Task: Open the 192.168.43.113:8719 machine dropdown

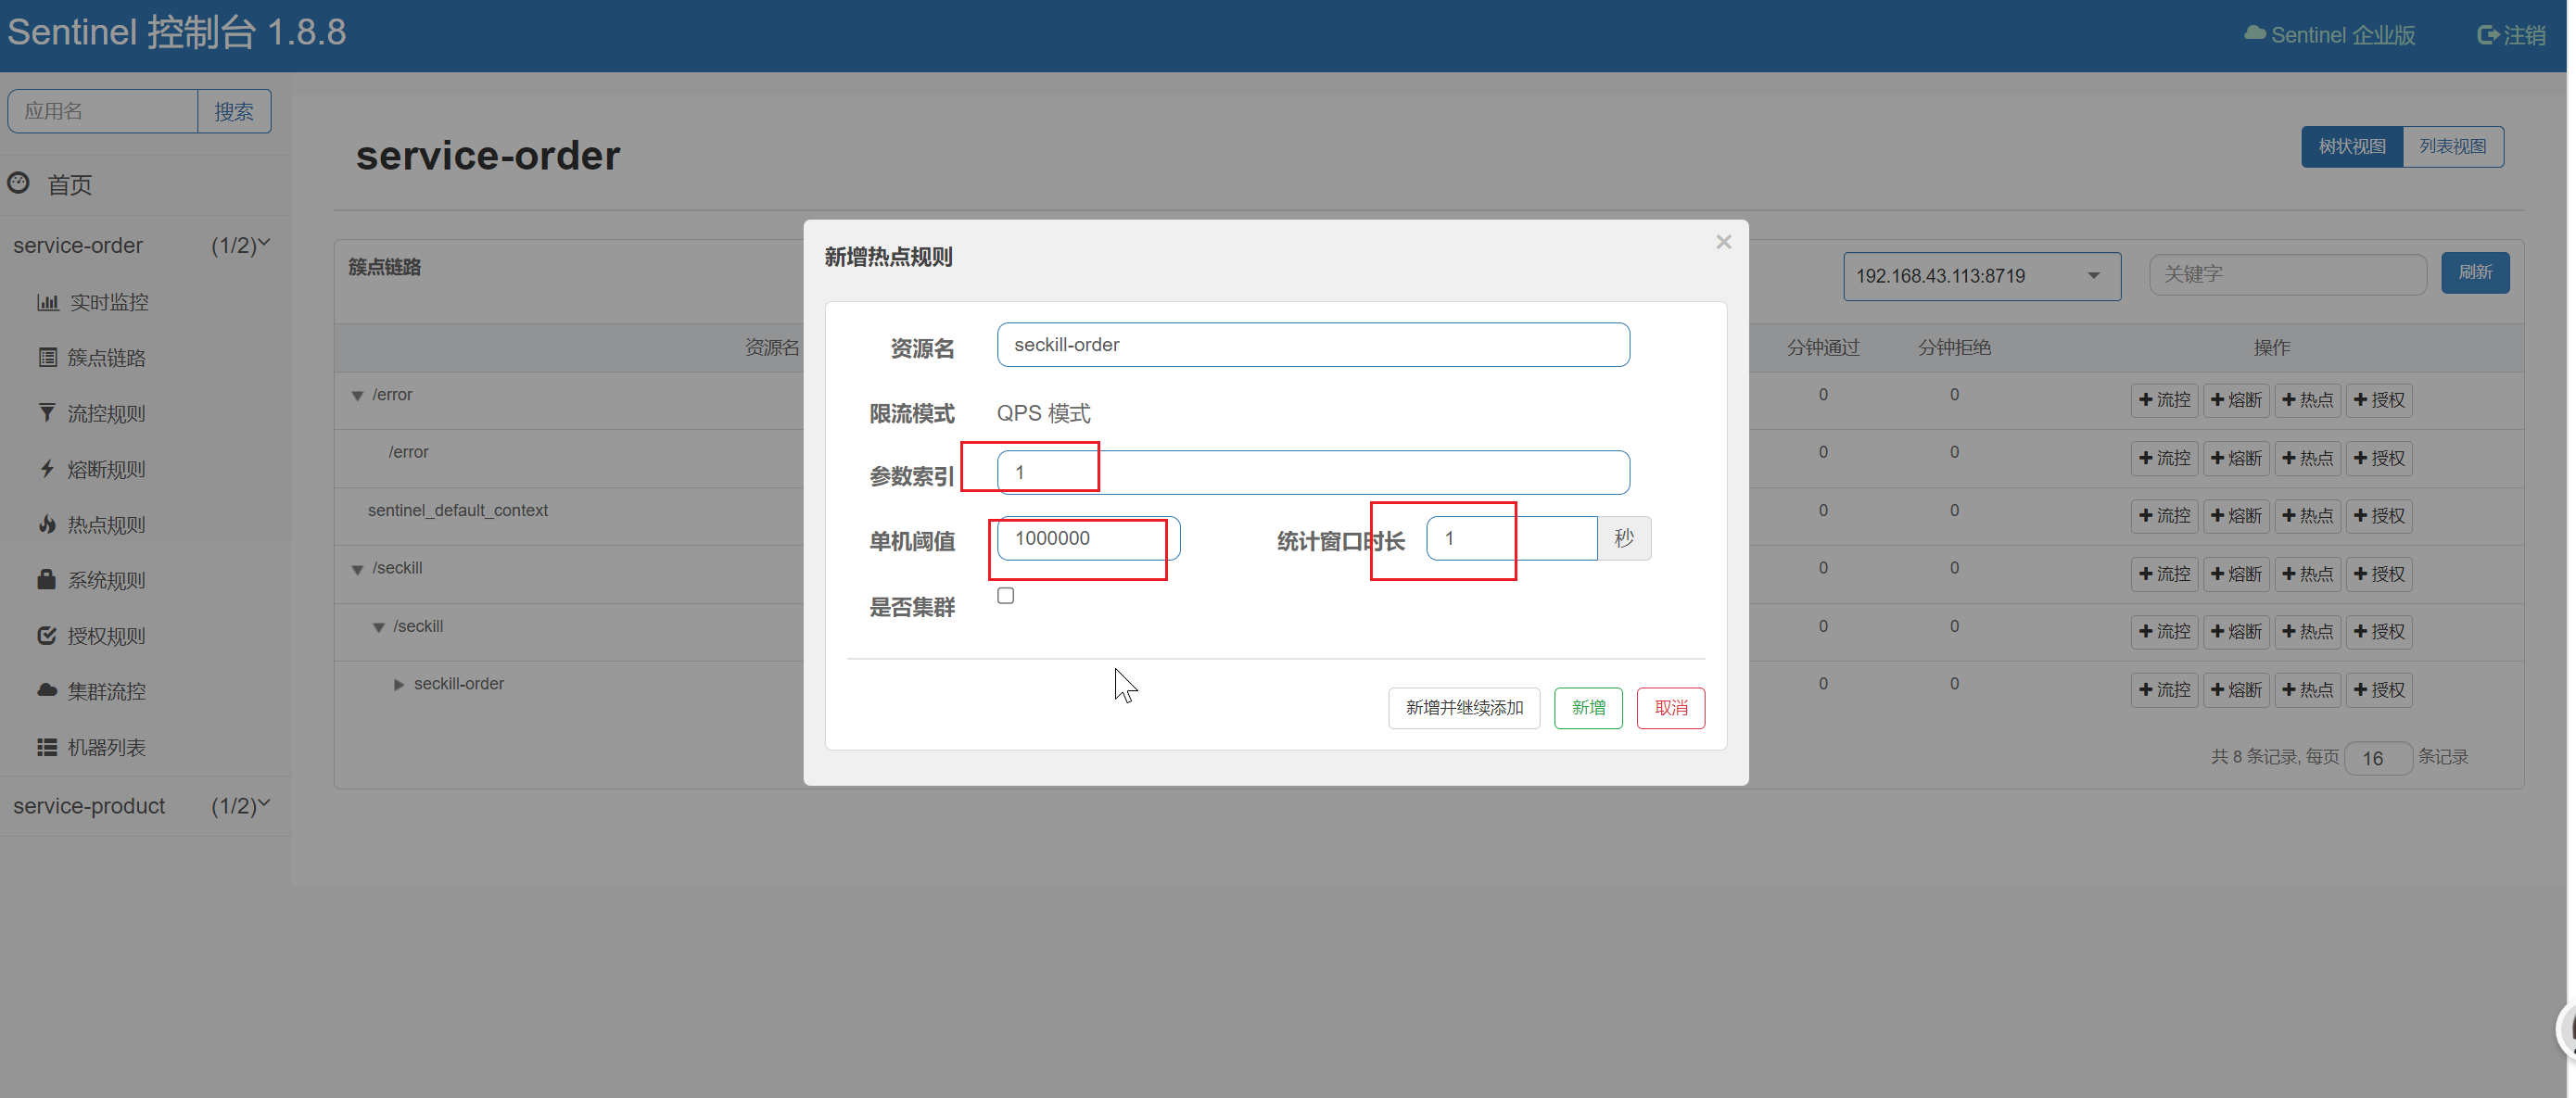Action: [1980, 276]
